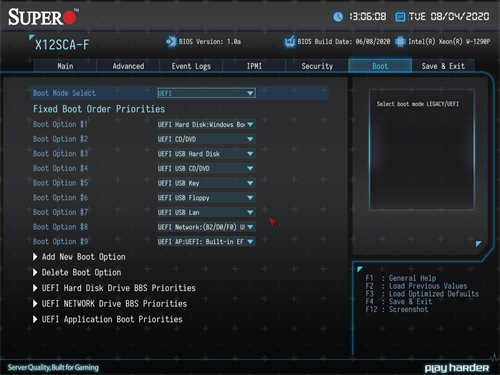Click the X12SCA-F model name
Viewport: 500px width, 375px height.
[62, 45]
